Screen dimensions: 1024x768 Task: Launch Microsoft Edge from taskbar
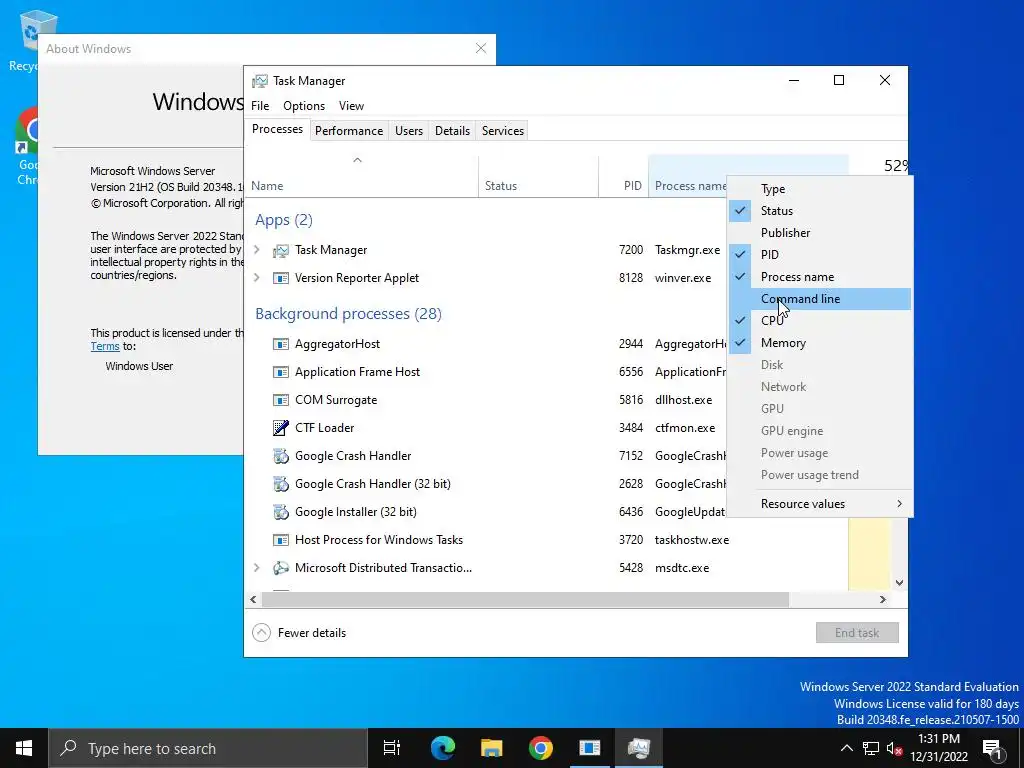tap(442, 748)
